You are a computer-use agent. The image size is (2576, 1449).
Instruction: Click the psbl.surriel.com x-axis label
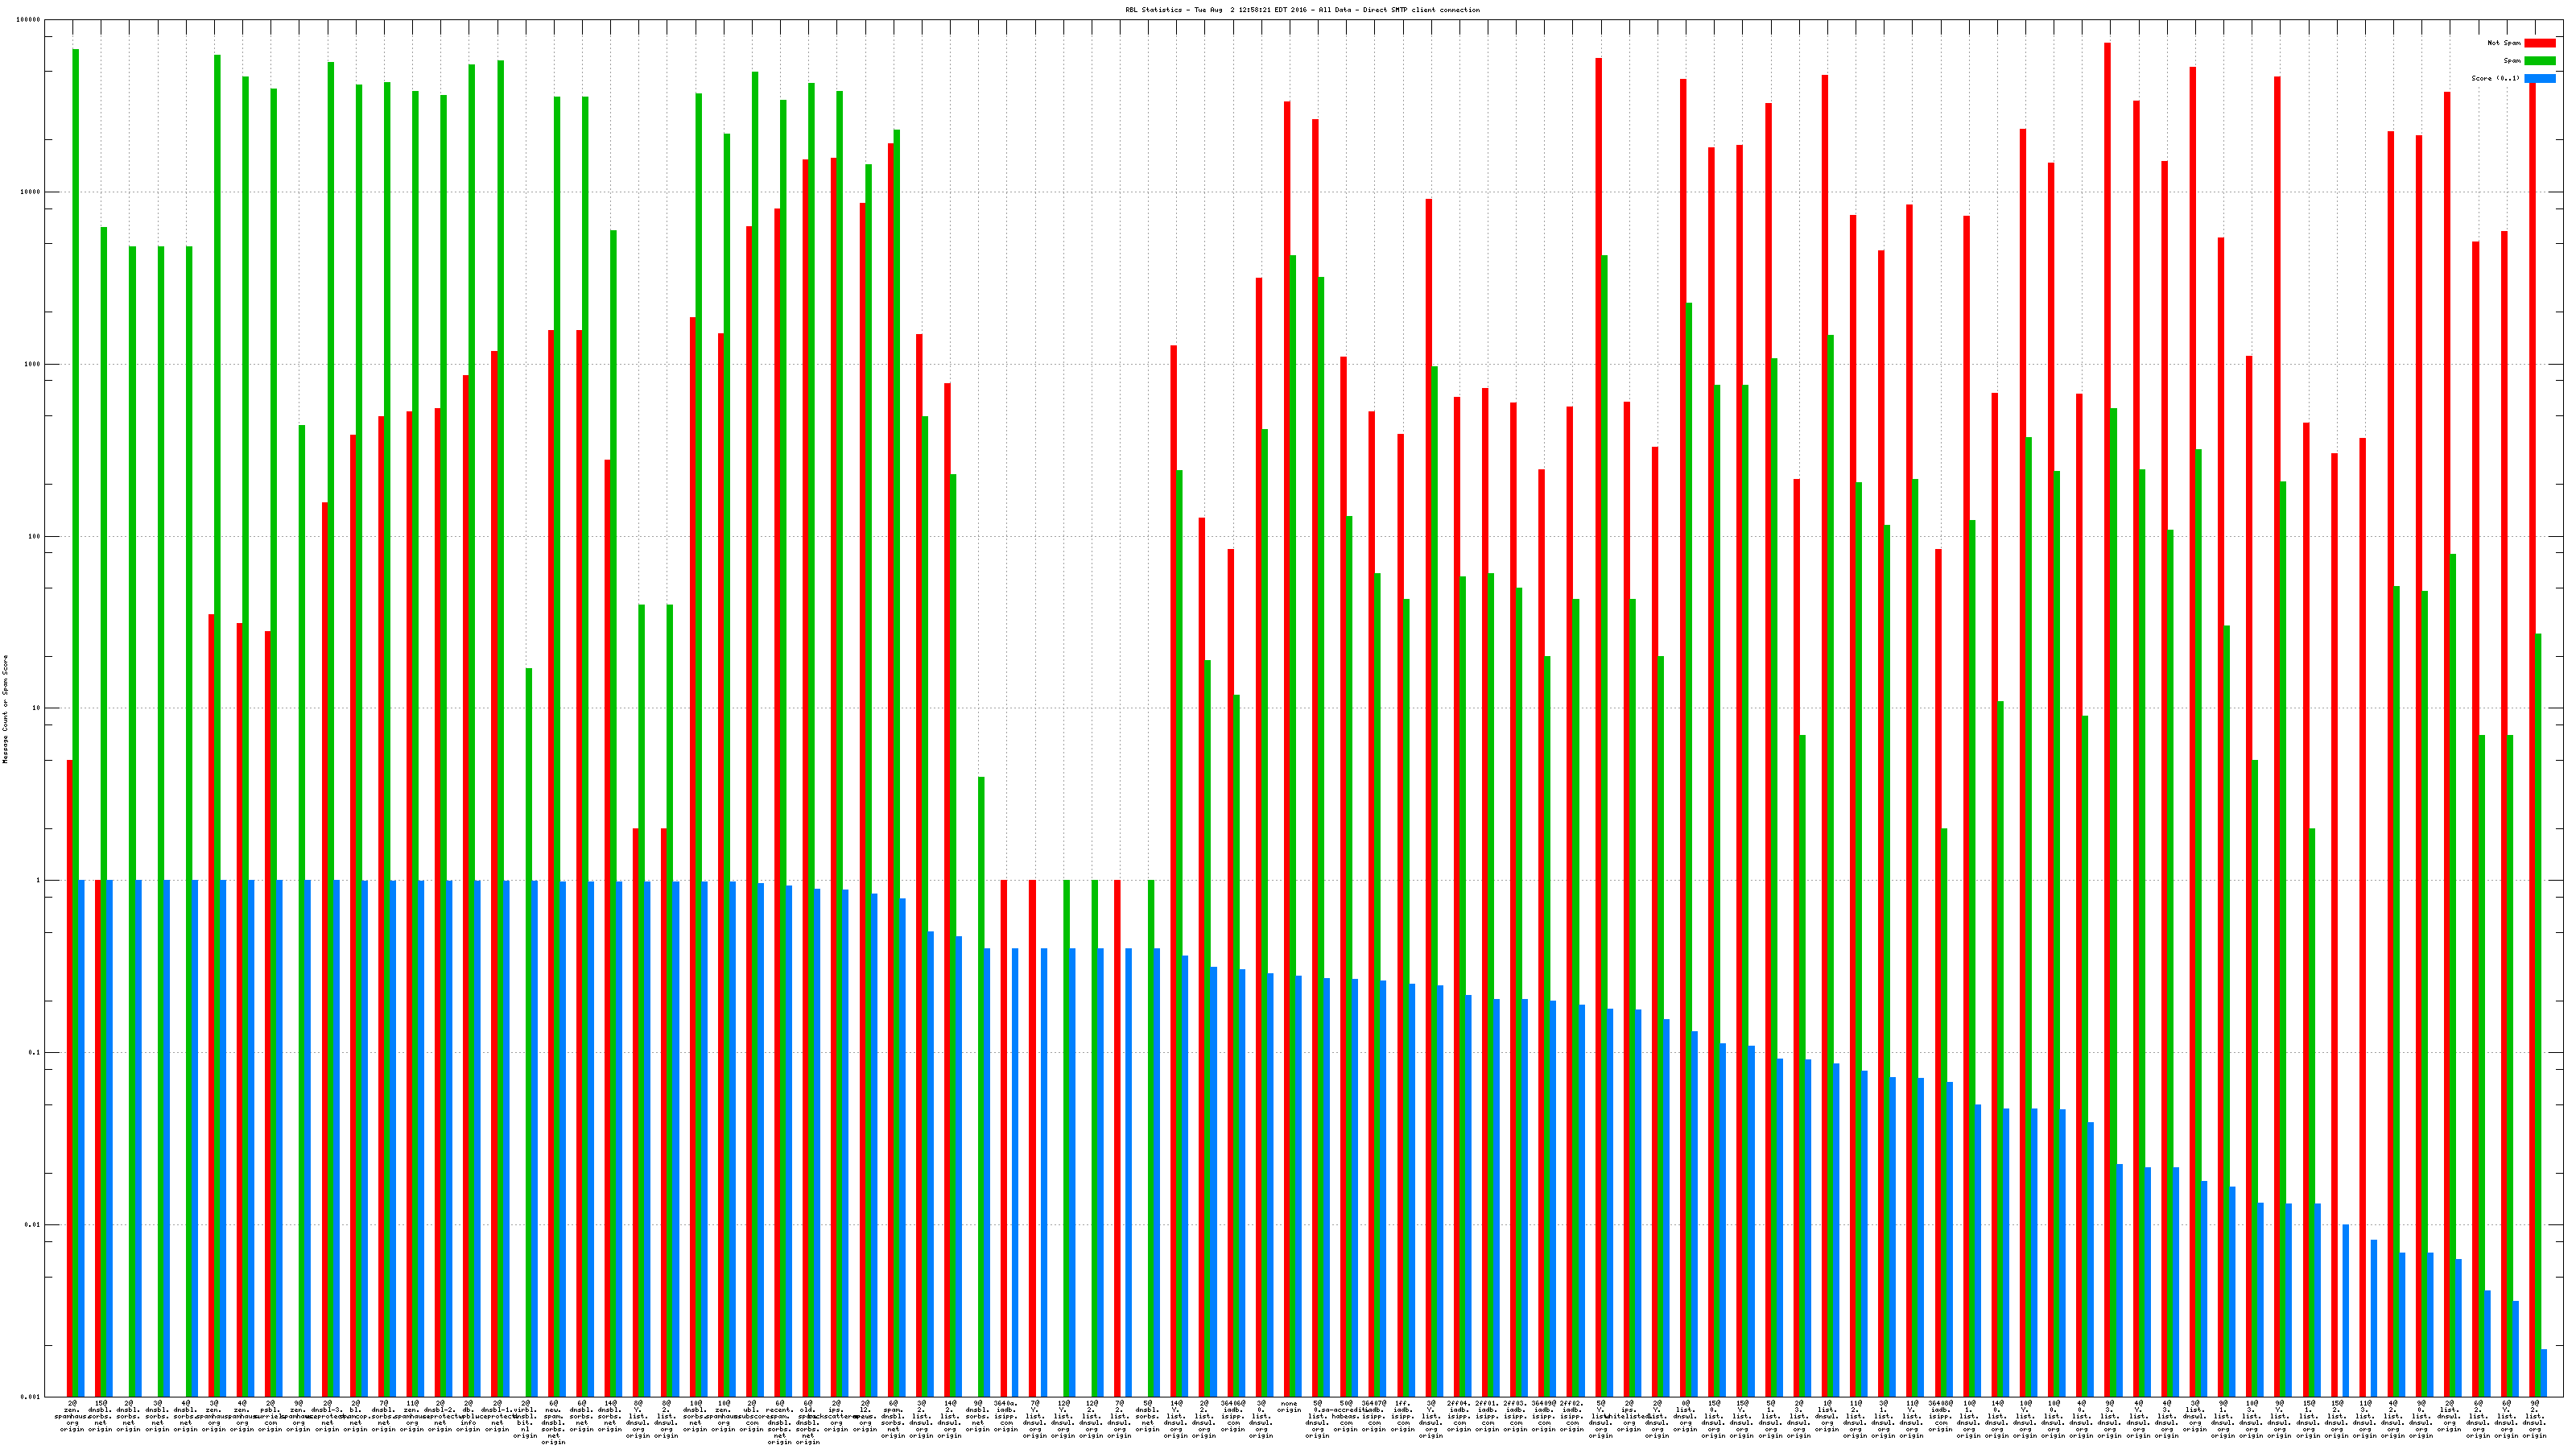tap(271, 1416)
